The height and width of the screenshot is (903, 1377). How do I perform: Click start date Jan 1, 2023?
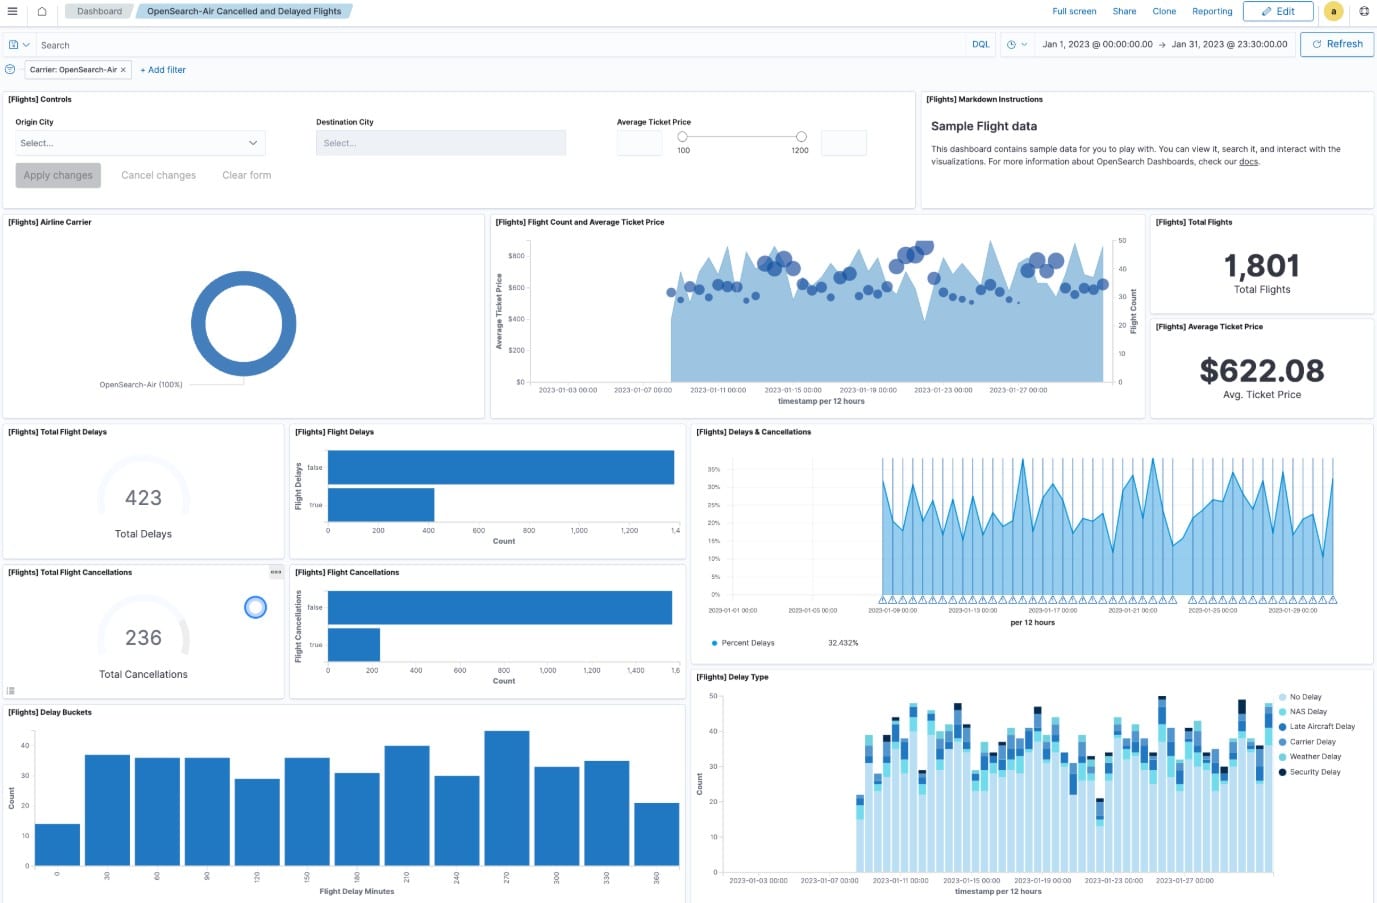[1097, 44]
